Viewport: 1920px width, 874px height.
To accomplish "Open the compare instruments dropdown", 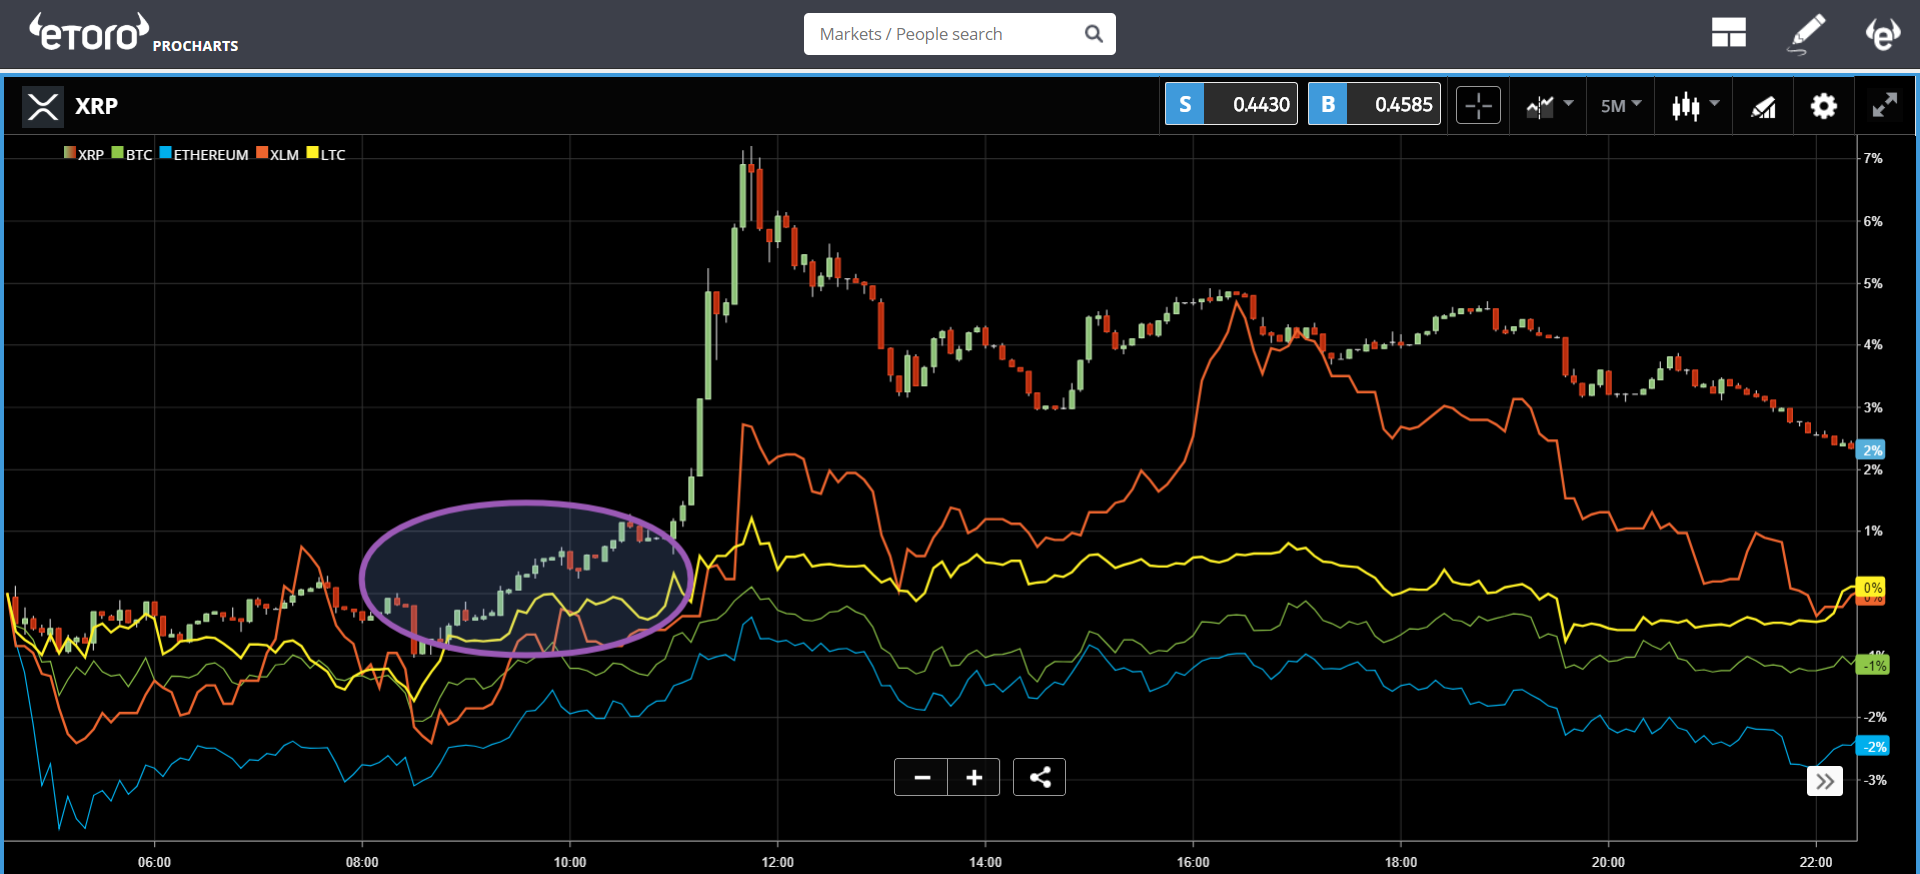I will pos(1549,105).
